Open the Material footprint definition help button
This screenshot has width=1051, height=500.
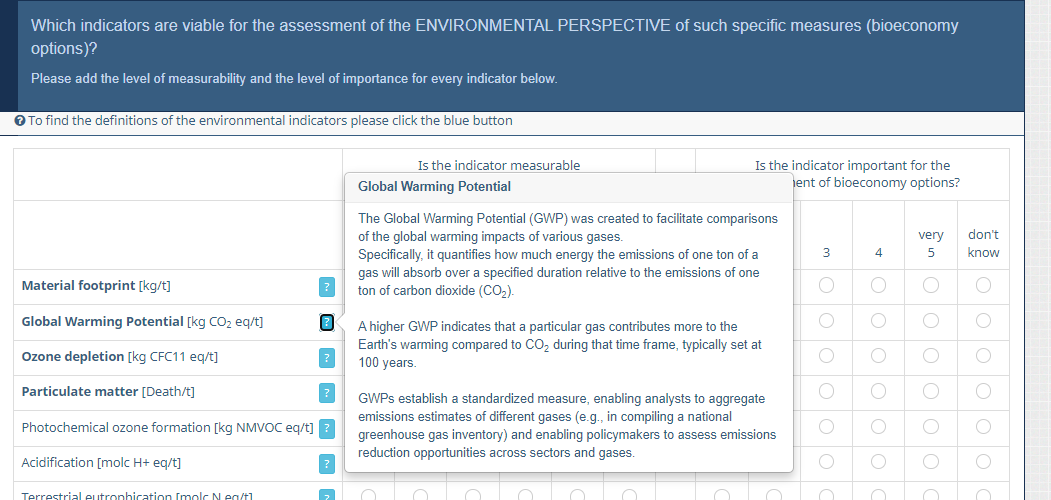click(x=326, y=287)
